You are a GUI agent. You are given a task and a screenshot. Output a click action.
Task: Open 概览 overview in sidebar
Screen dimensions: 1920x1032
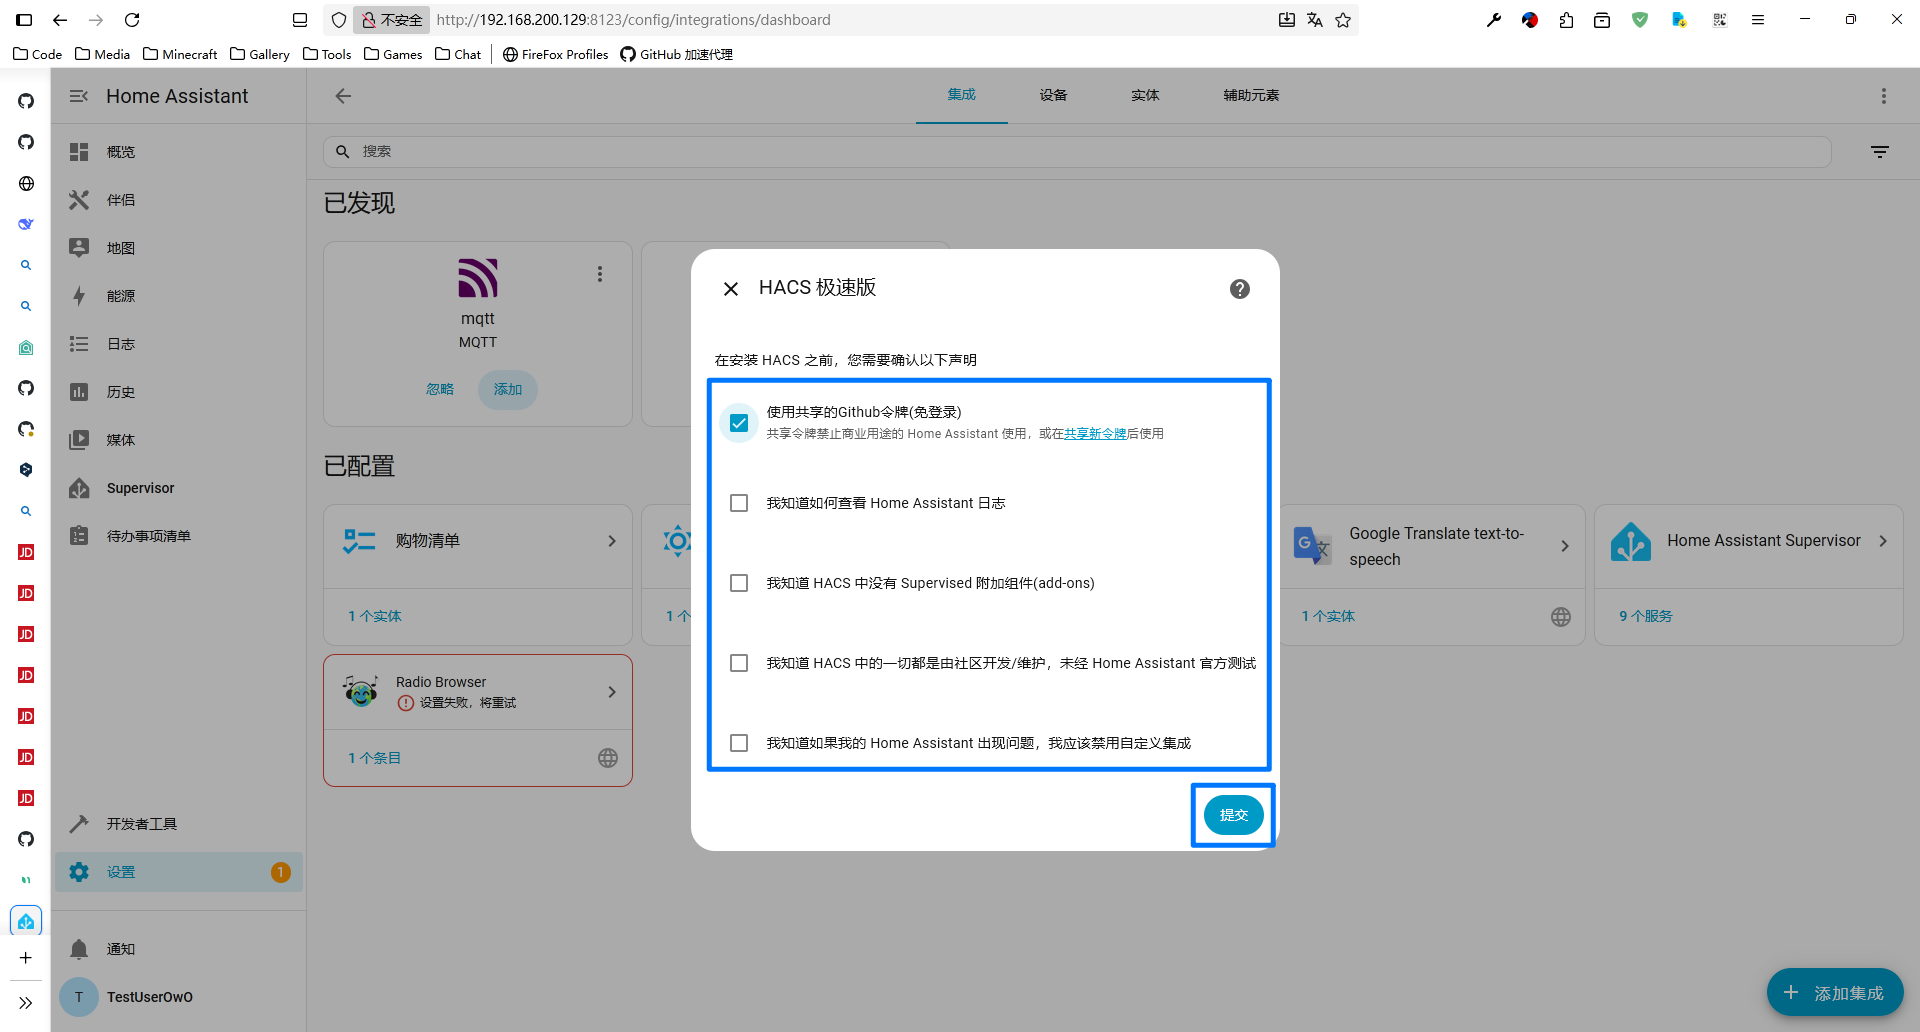[x=178, y=152]
